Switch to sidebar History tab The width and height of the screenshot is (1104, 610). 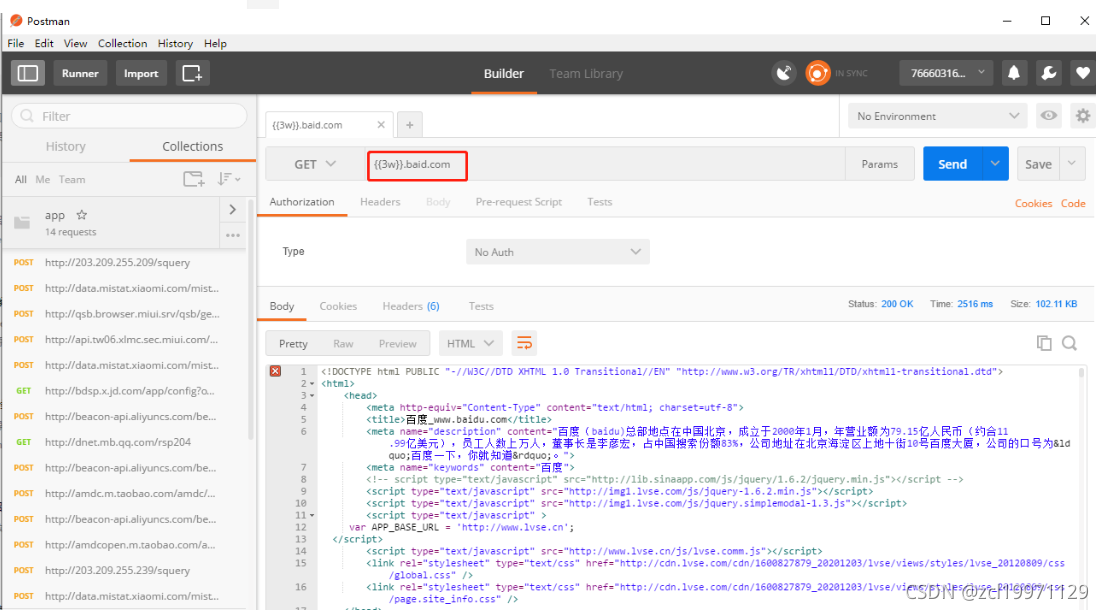(x=65, y=146)
